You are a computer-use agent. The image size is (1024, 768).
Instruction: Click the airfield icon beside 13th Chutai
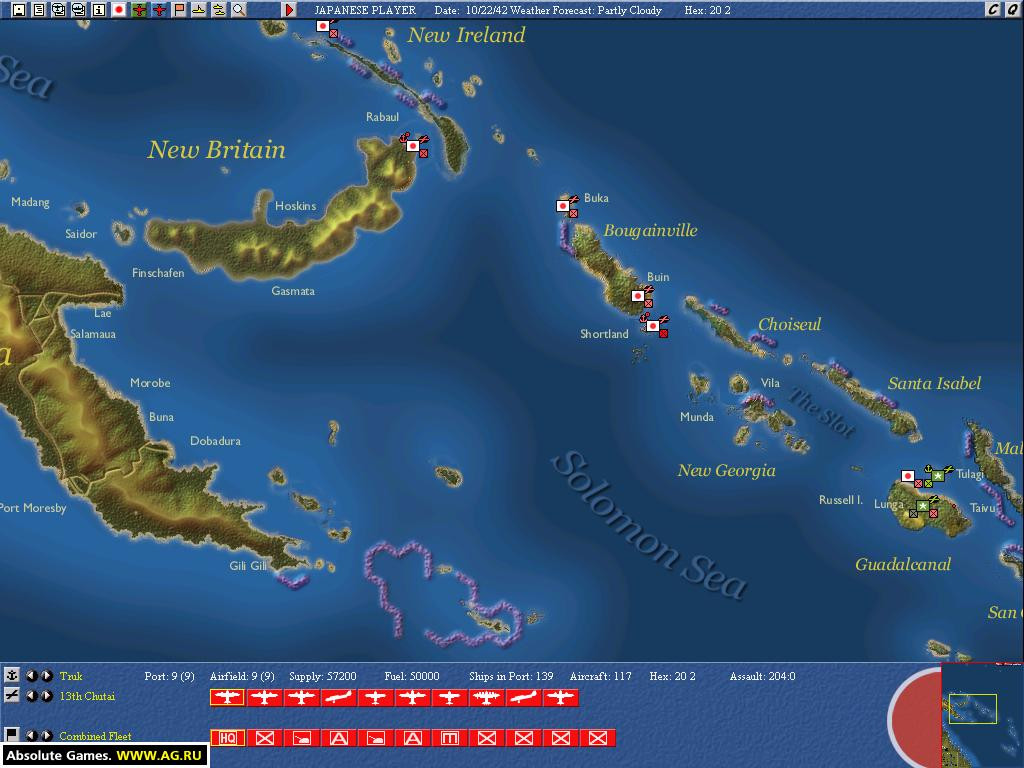click(12, 696)
